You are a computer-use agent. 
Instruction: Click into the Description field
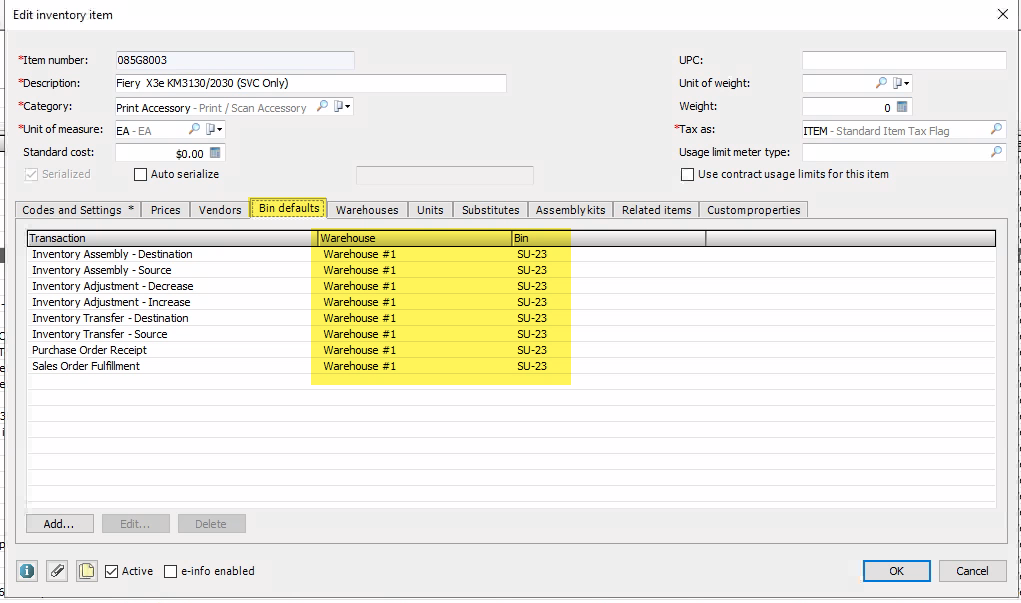point(311,83)
